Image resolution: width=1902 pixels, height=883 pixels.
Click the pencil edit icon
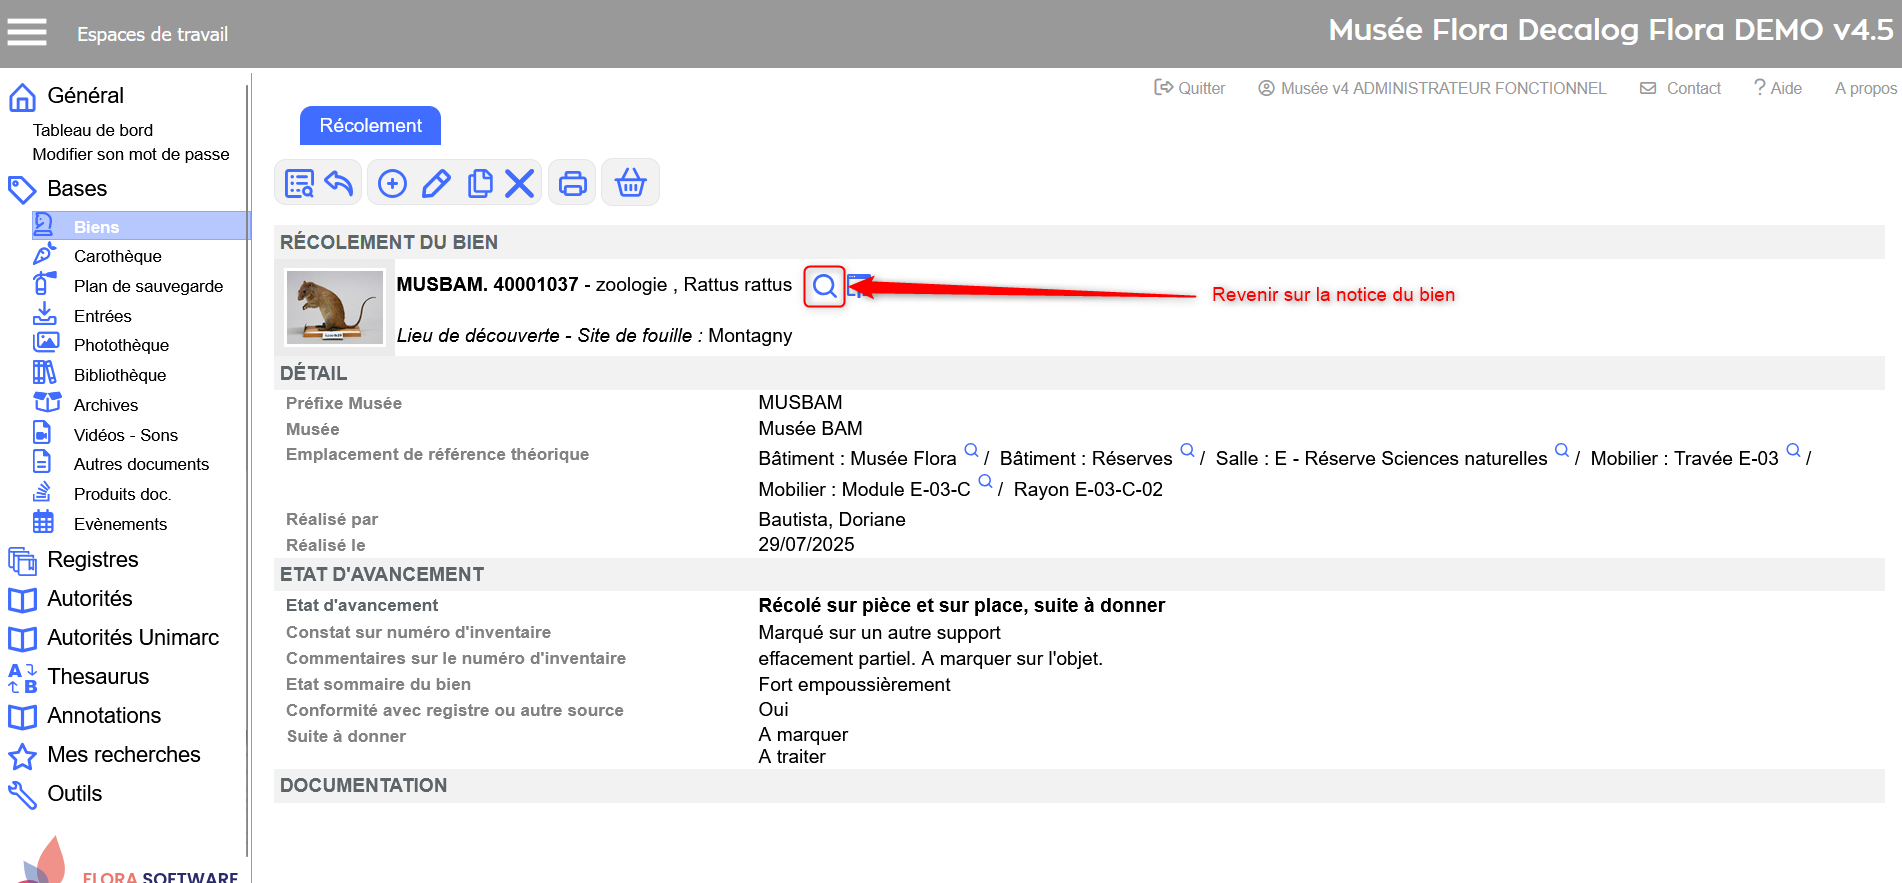[x=436, y=183]
